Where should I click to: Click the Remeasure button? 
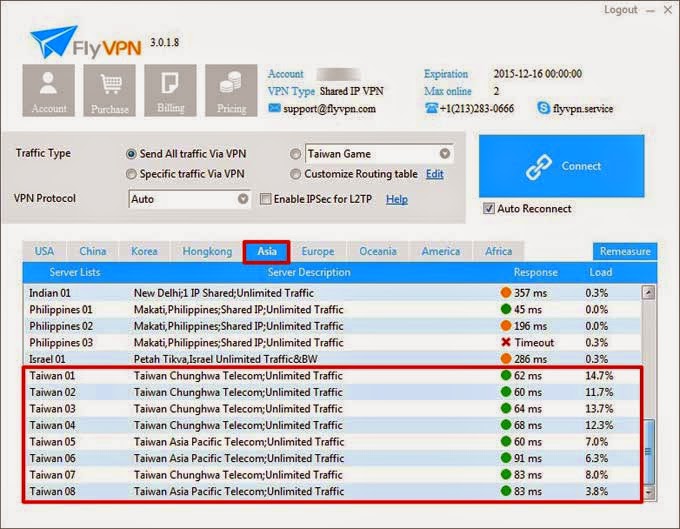[x=625, y=251]
